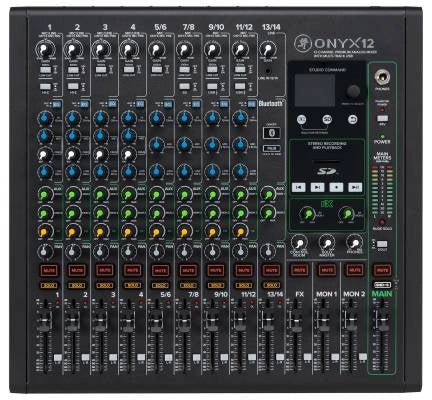This screenshot has height=400, width=432.
Task: Click the Studio Command push-to-select encoder
Action: click(x=353, y=91)
